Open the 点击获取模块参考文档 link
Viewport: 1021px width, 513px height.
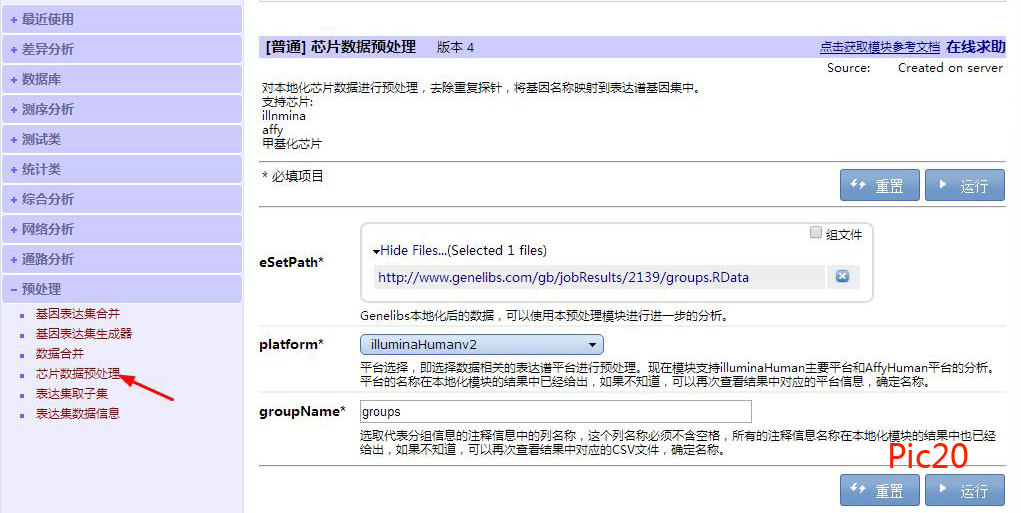pos(879,47)
